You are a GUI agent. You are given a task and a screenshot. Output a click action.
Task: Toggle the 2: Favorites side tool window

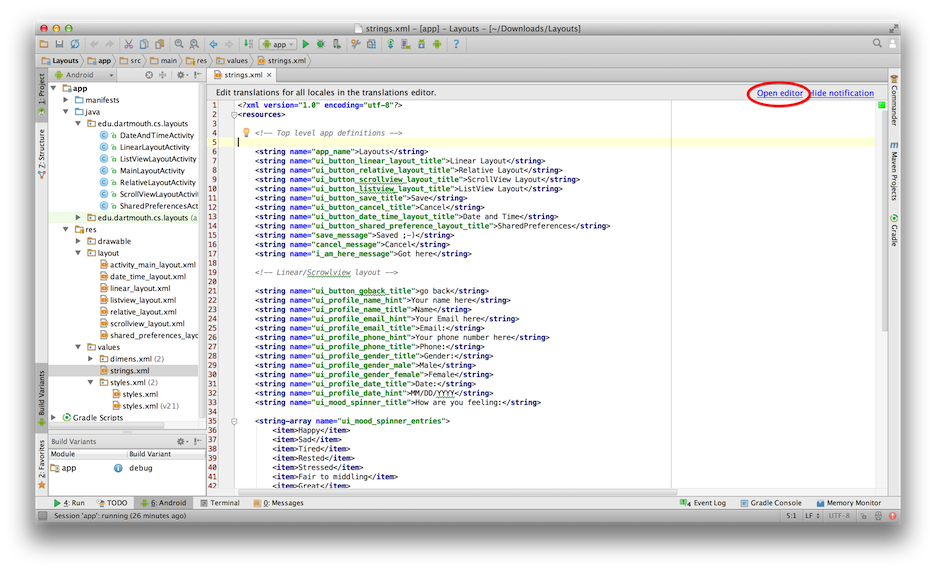41,463
